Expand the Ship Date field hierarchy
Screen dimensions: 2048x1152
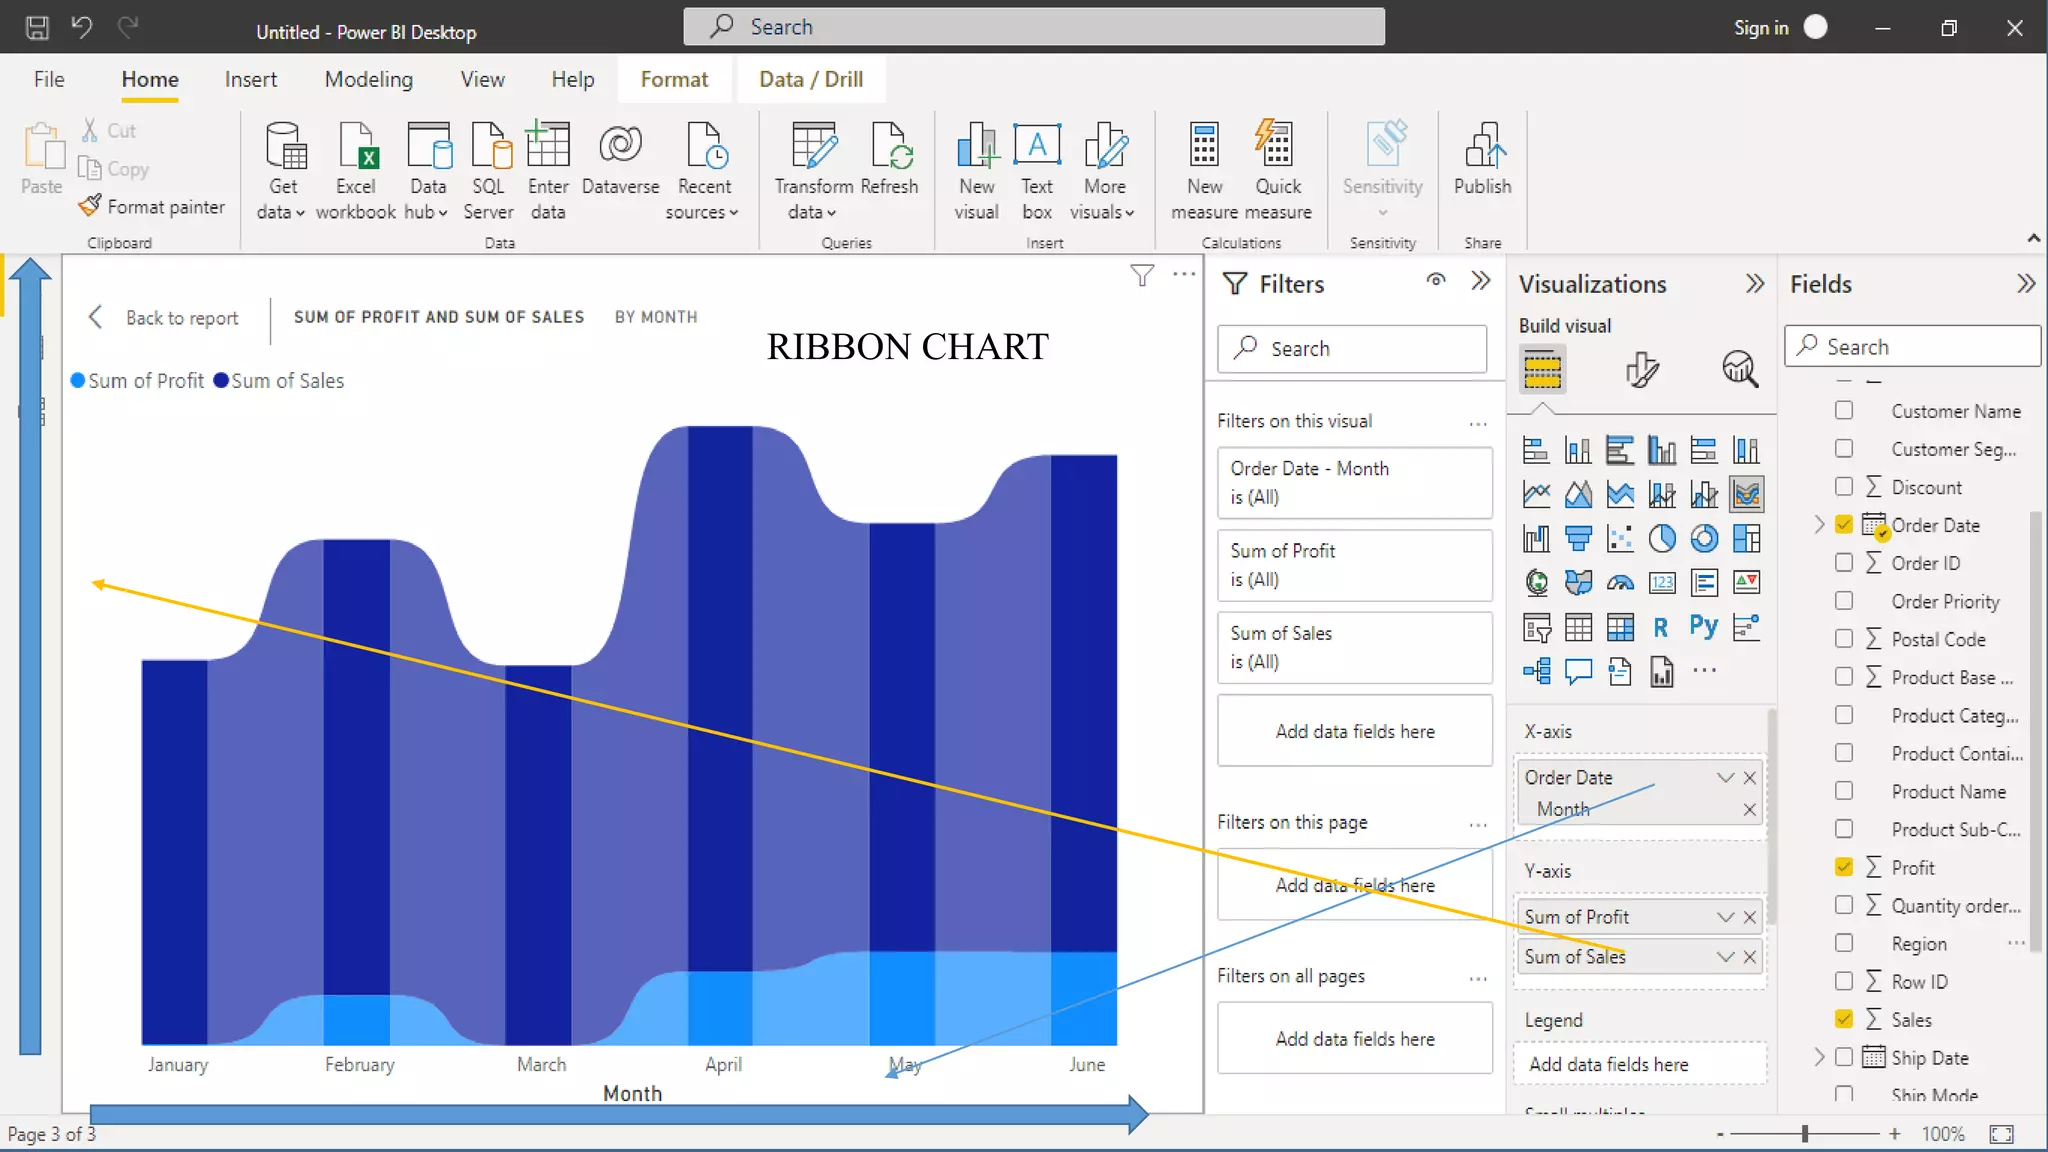click(1819, 1057)
